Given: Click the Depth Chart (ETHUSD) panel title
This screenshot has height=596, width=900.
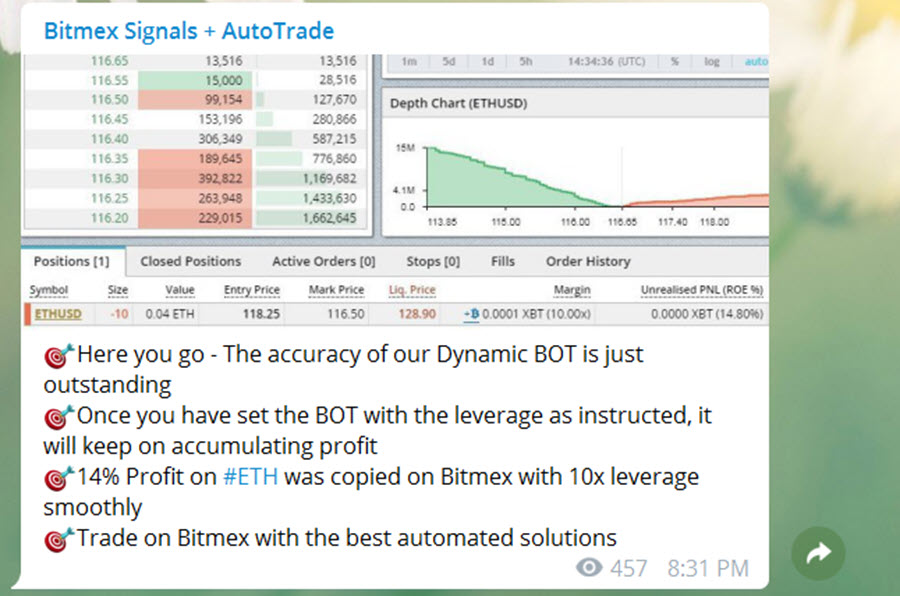Looking at the screenshot, I should point(459,103).
